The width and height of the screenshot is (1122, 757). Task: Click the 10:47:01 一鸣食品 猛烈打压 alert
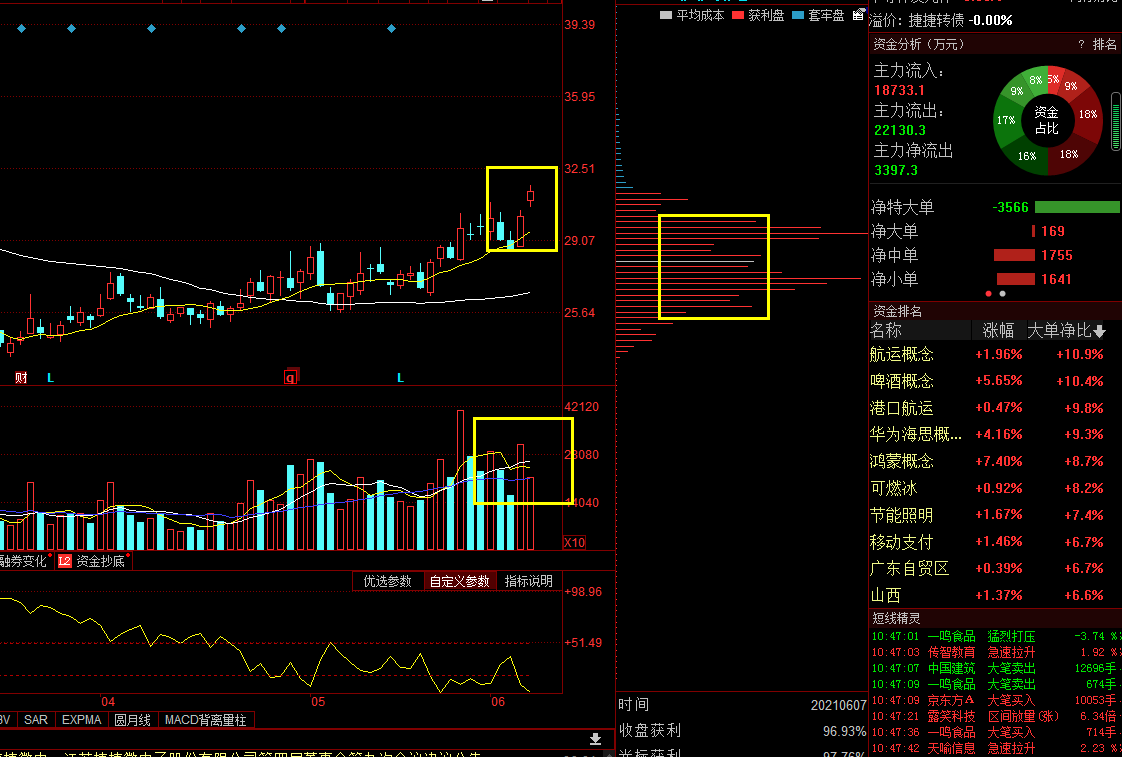[x=995, y=636]
